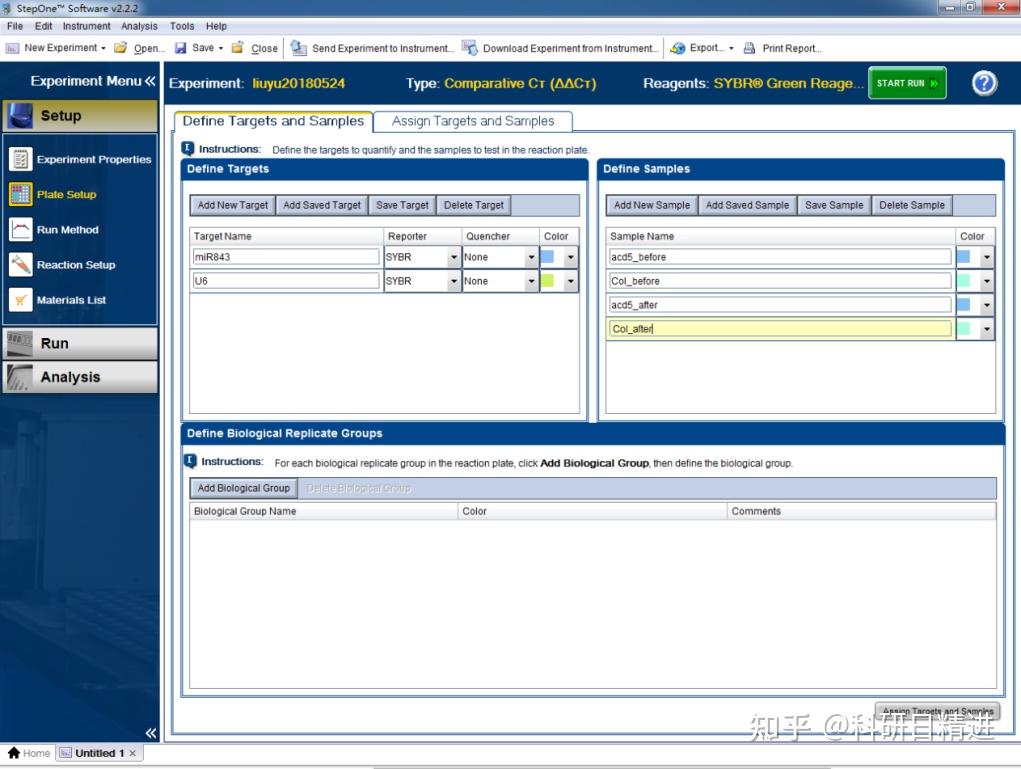The width and height of the screenshot is (1021, 769).
Task: Click the miR843 target name field
Action: point(285,257)
